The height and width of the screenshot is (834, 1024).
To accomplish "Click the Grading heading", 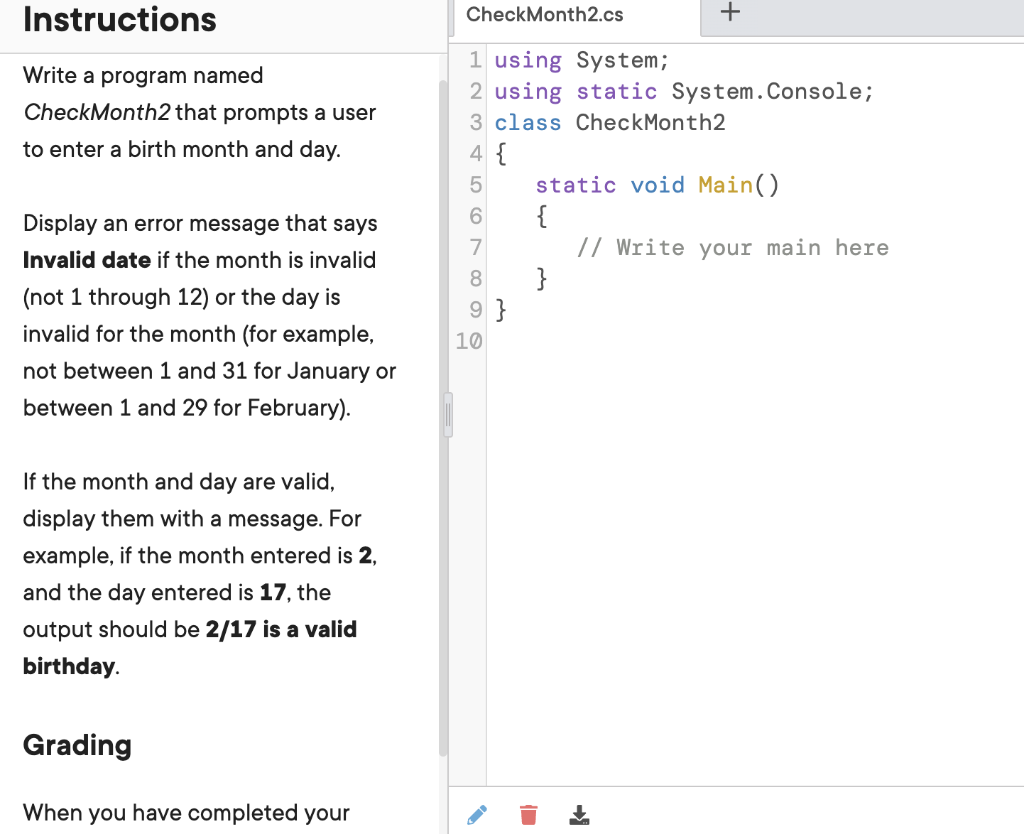I will tap(76, 745).
